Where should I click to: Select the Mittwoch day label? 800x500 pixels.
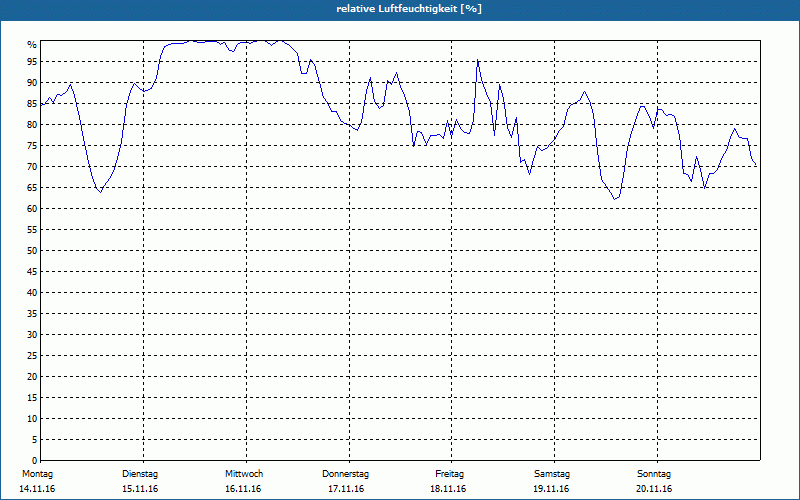tap(244, 474)
